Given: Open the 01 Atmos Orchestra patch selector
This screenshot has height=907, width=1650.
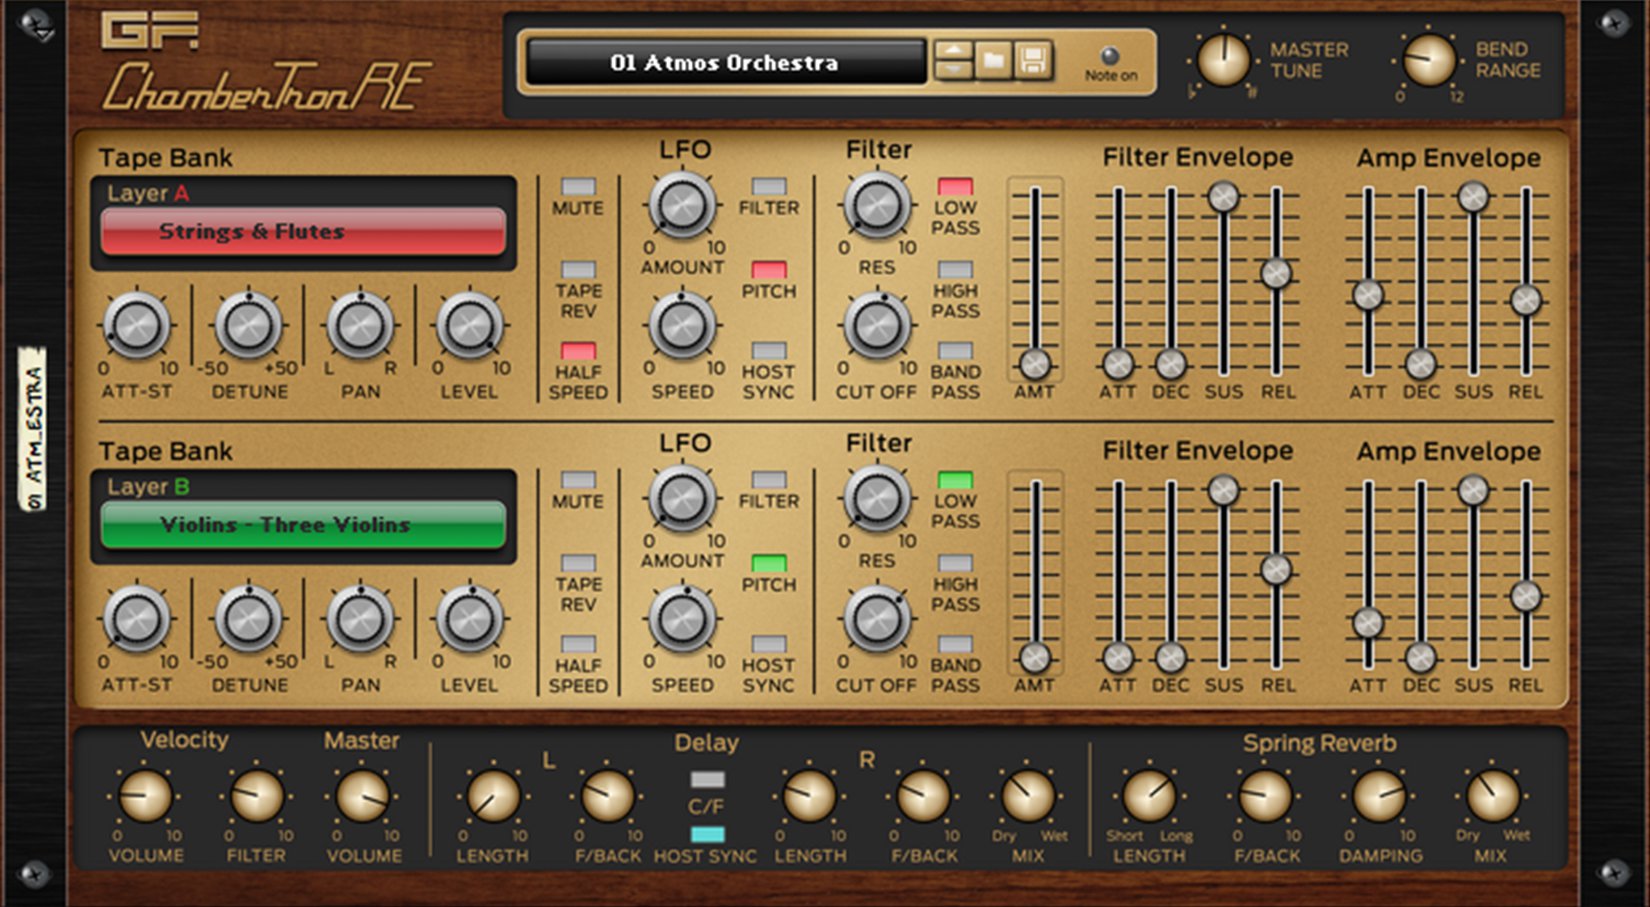Looking at the screenshot, I should pos(726,63).
